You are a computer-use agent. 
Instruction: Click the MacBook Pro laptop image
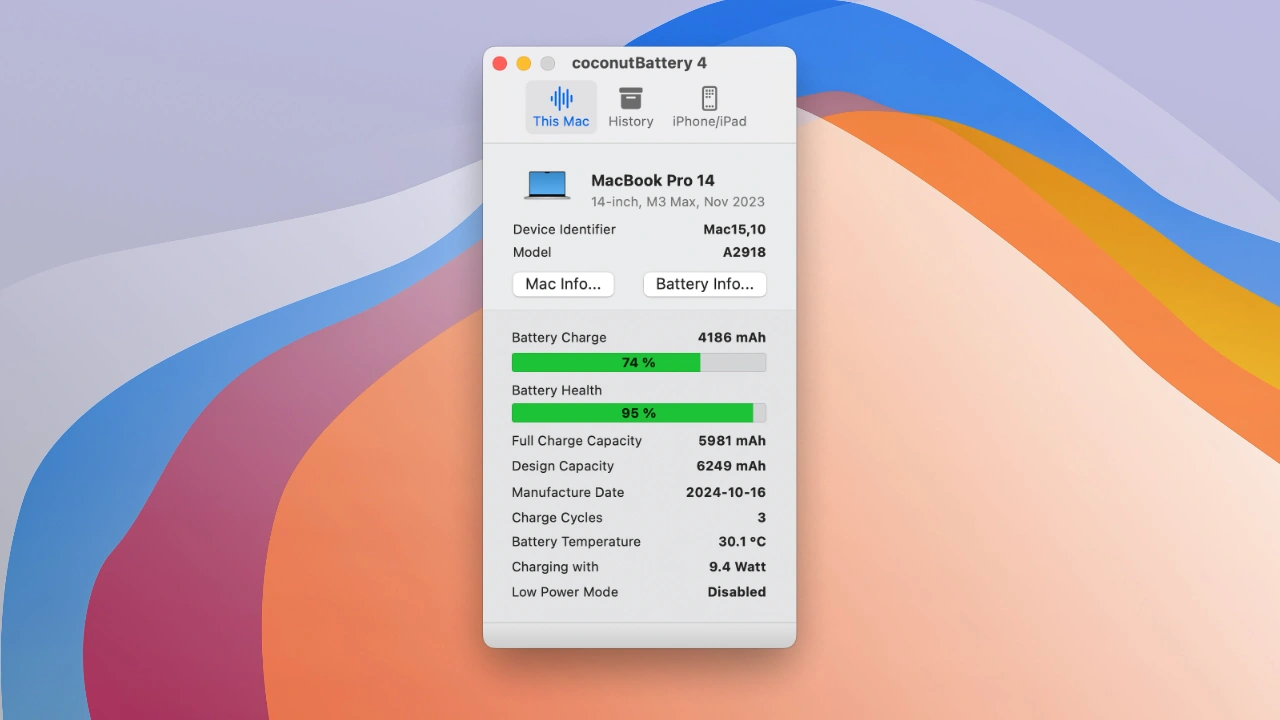click(x=547, y=185)
